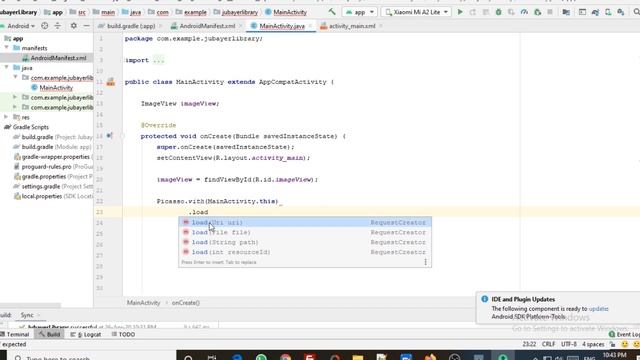Viewport: 640px width, 360px height.
Task: Click the Search Everywhere magnifier icon
Action: coord(636,12)
